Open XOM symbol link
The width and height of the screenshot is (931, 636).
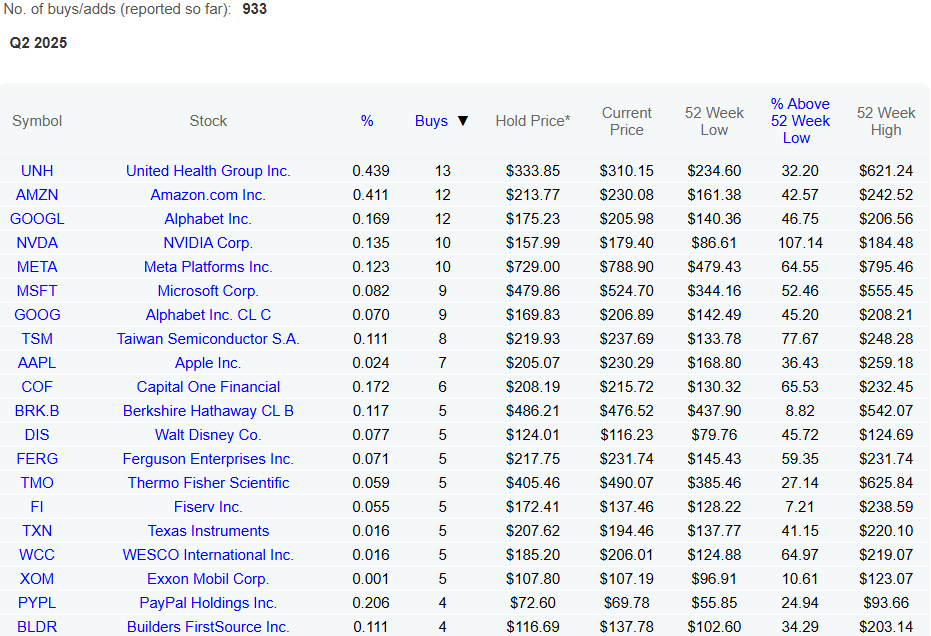point(37,579)
